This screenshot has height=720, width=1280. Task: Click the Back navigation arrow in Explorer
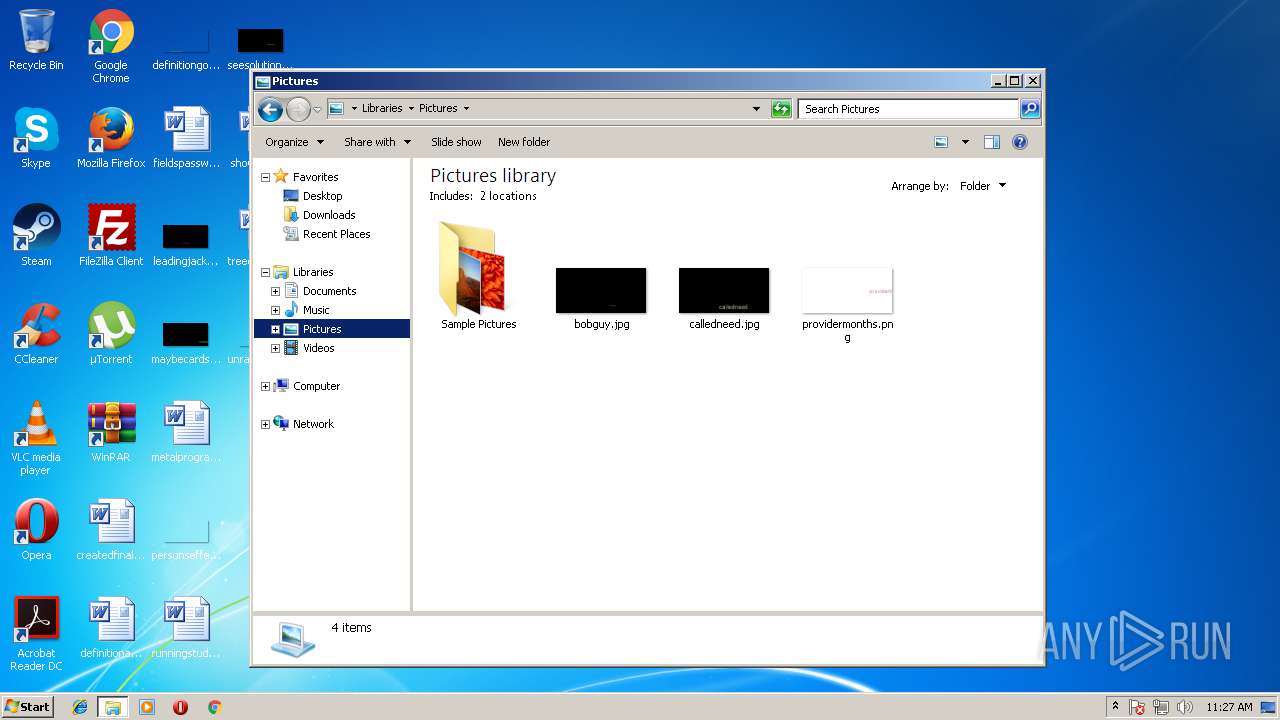click(x=270, y=109)
